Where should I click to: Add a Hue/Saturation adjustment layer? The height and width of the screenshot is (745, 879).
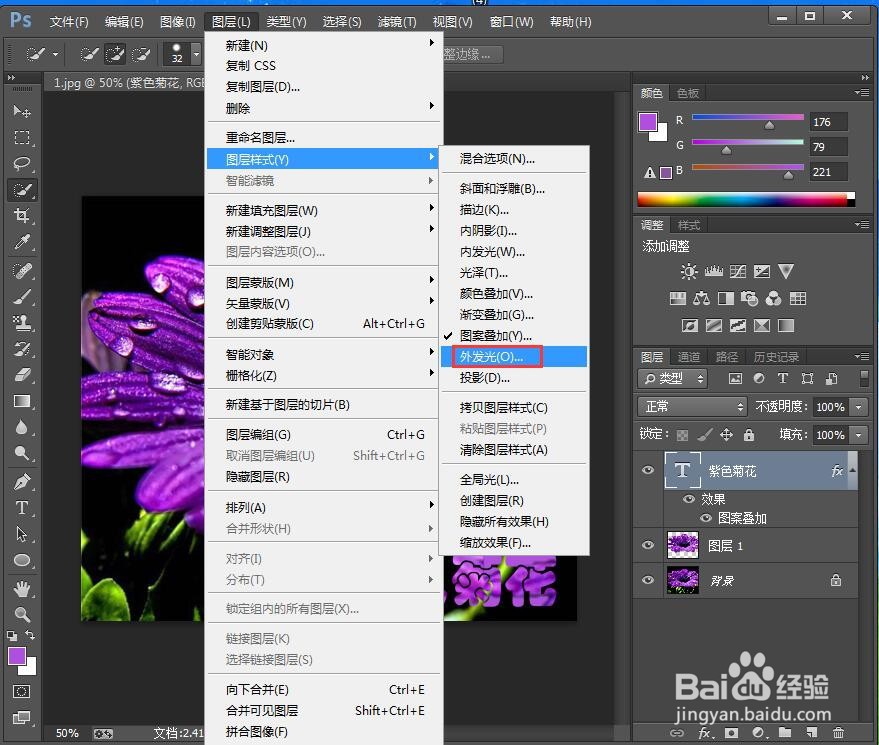coord(678,298)
